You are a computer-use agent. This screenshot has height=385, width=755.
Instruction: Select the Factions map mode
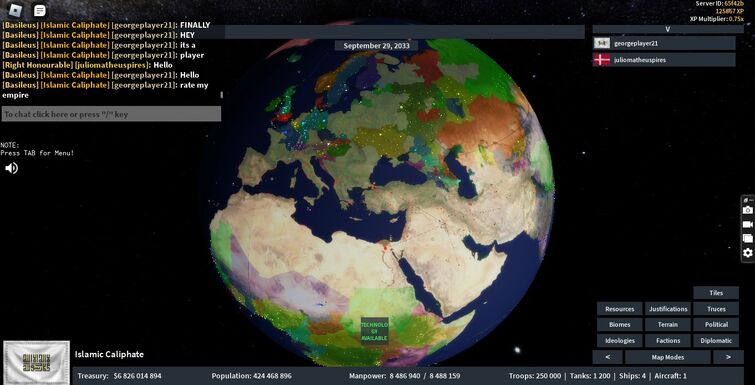[x=668, y=340]
